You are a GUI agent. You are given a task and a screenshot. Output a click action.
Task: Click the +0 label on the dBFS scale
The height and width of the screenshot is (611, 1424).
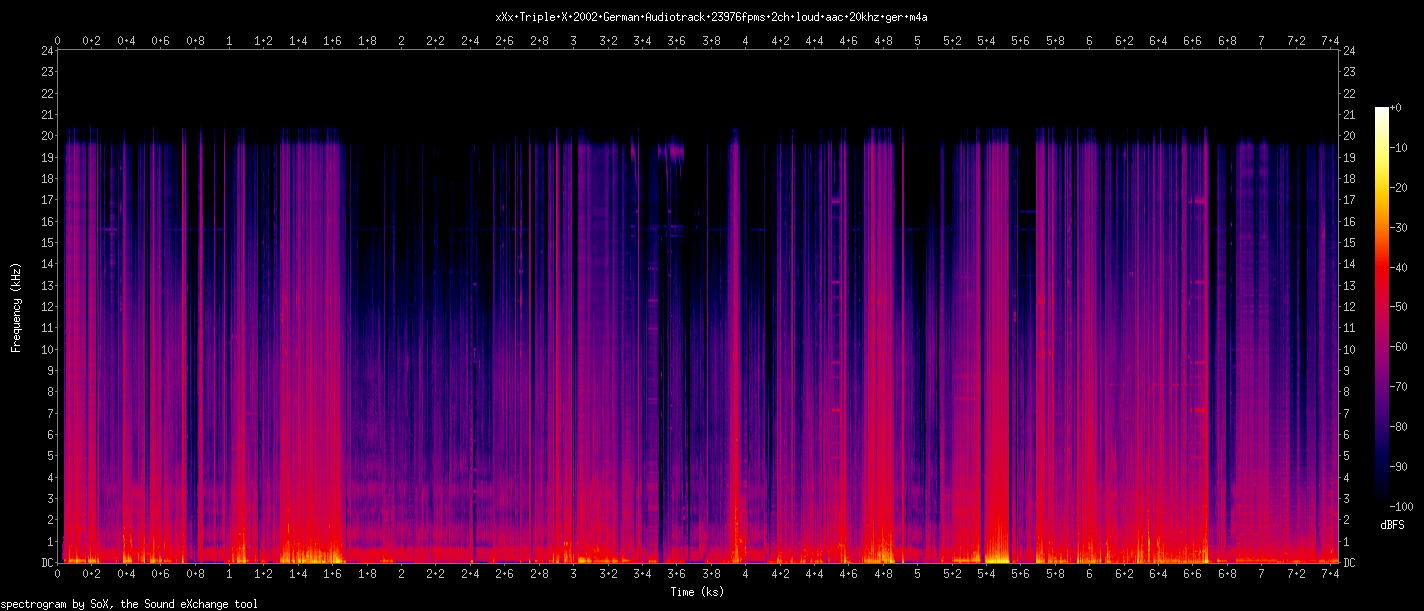(x=1396, y=107)
